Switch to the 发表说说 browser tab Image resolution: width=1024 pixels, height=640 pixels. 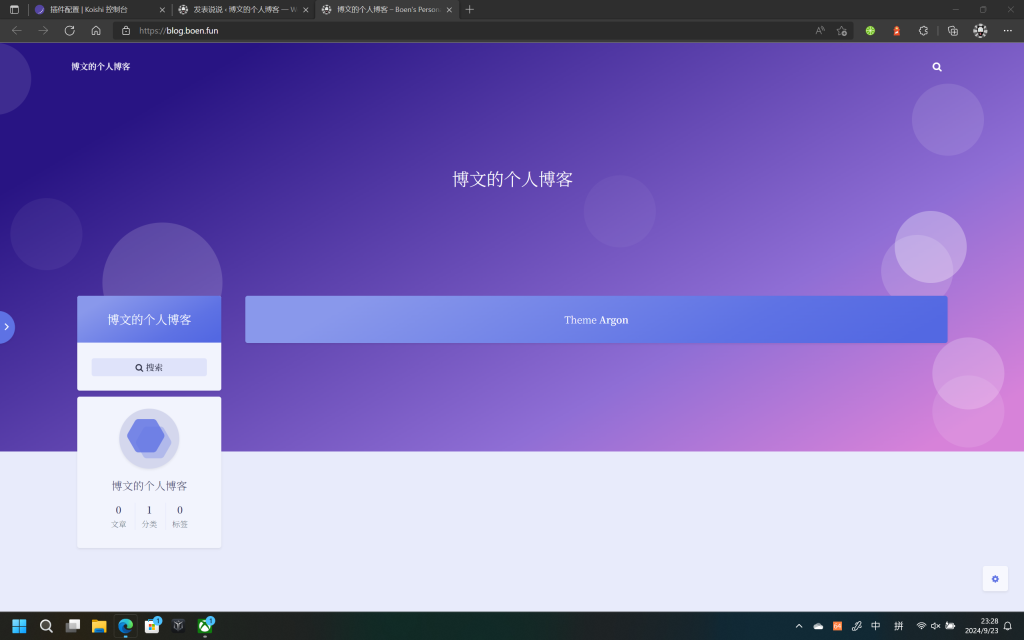(240, 10)
